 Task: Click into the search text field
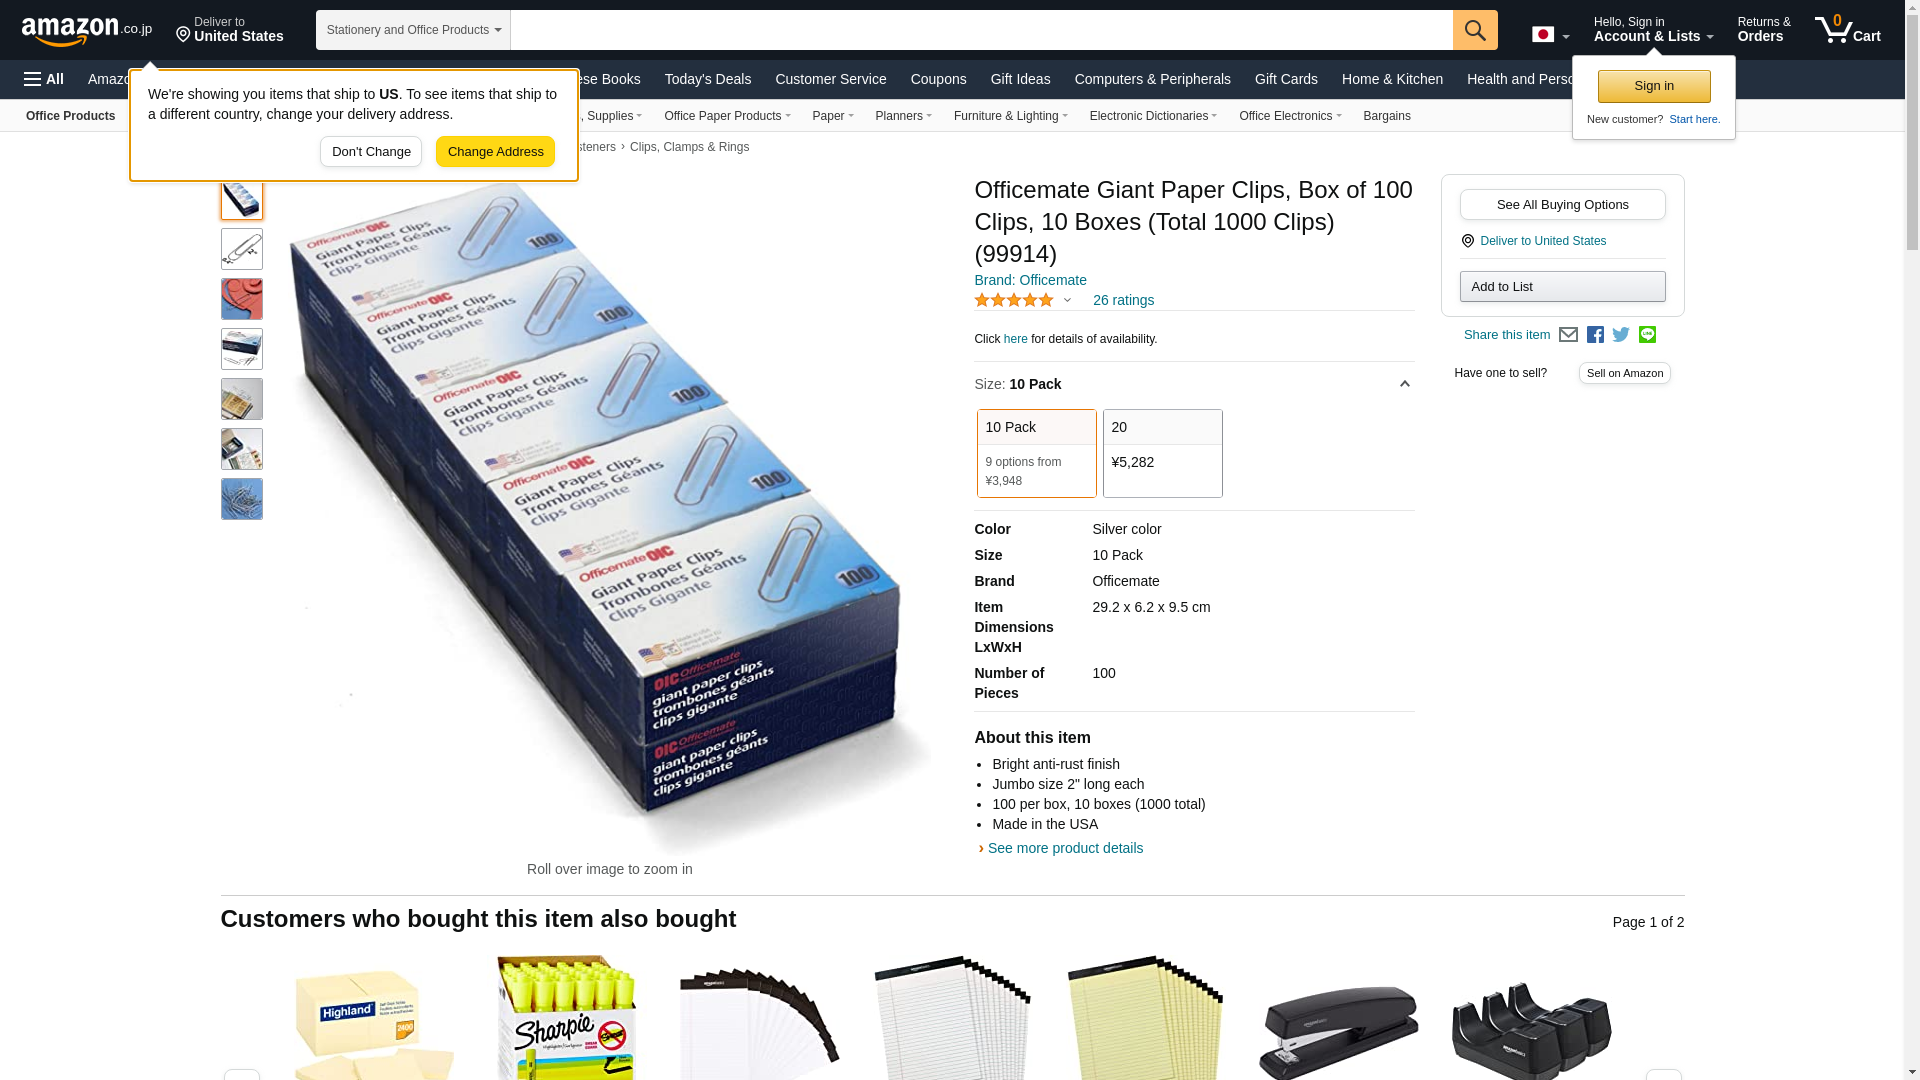point(981,30)
